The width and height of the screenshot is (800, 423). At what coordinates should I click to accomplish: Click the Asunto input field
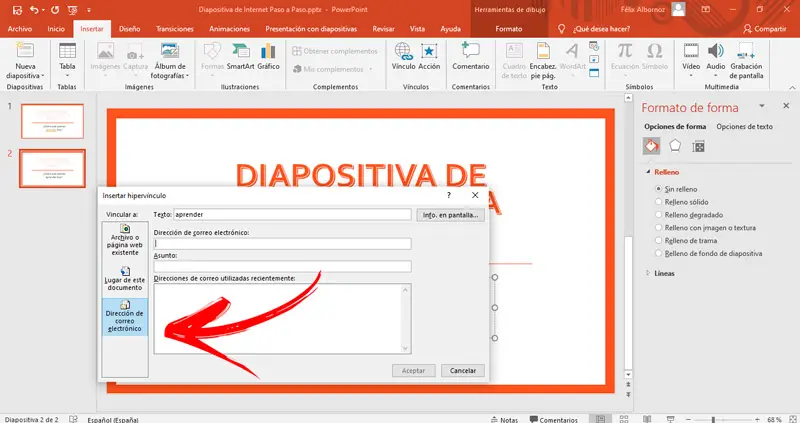click(x=282, y=266)
